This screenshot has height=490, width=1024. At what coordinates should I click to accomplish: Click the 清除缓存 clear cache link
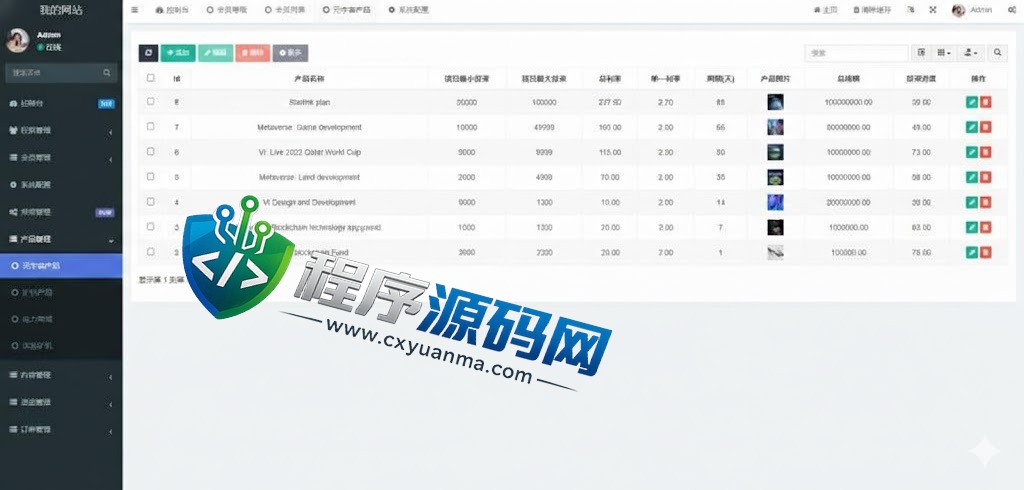(x=872, y=10)
